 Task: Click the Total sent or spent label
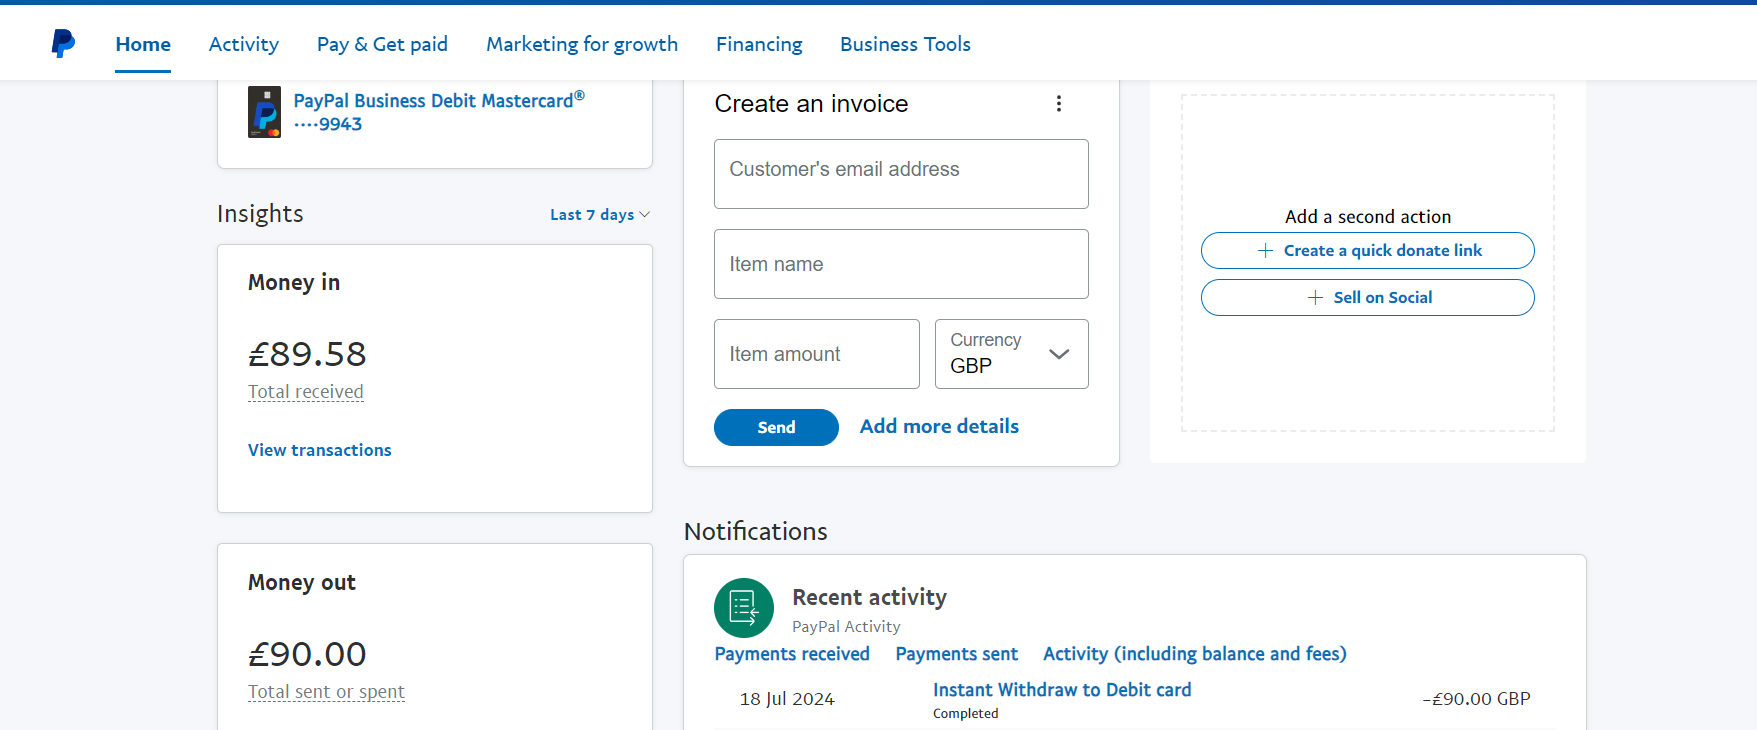[x=326, y=692]
